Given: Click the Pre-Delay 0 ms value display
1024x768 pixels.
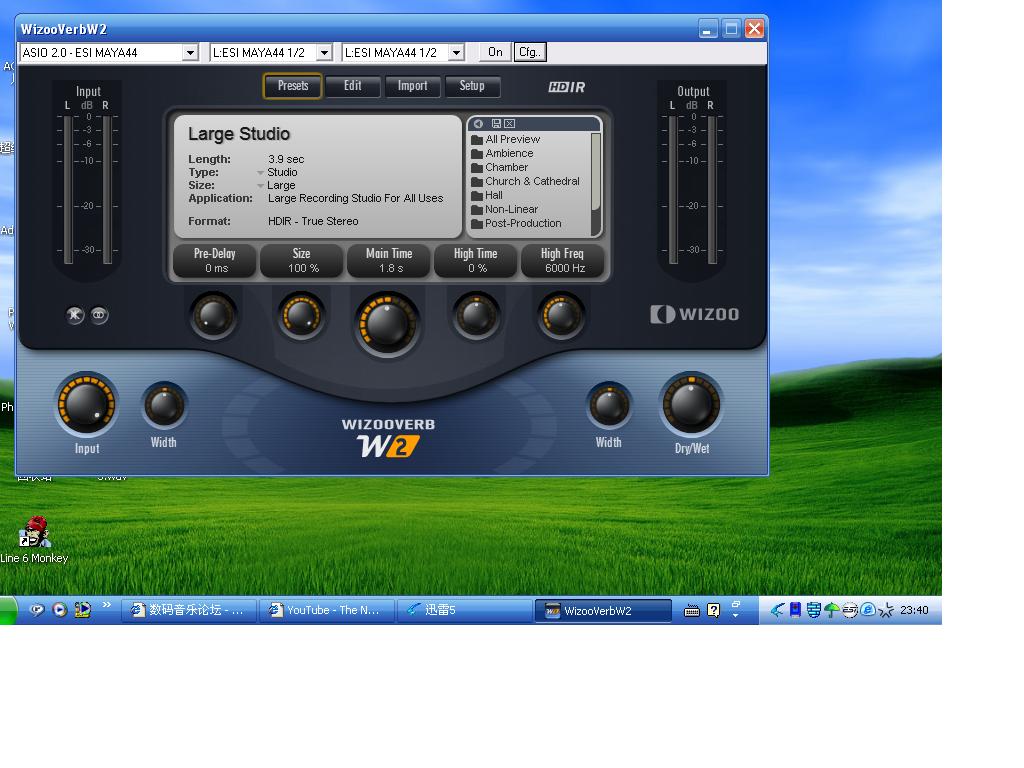Looking at the screenshot, I should (215, 261).
